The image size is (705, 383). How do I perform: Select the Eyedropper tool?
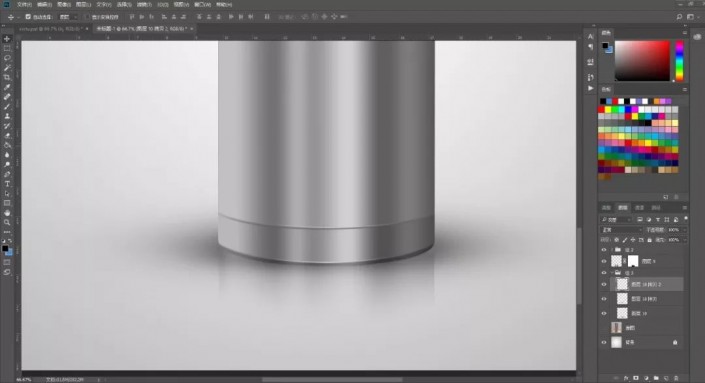coord(7,87)
